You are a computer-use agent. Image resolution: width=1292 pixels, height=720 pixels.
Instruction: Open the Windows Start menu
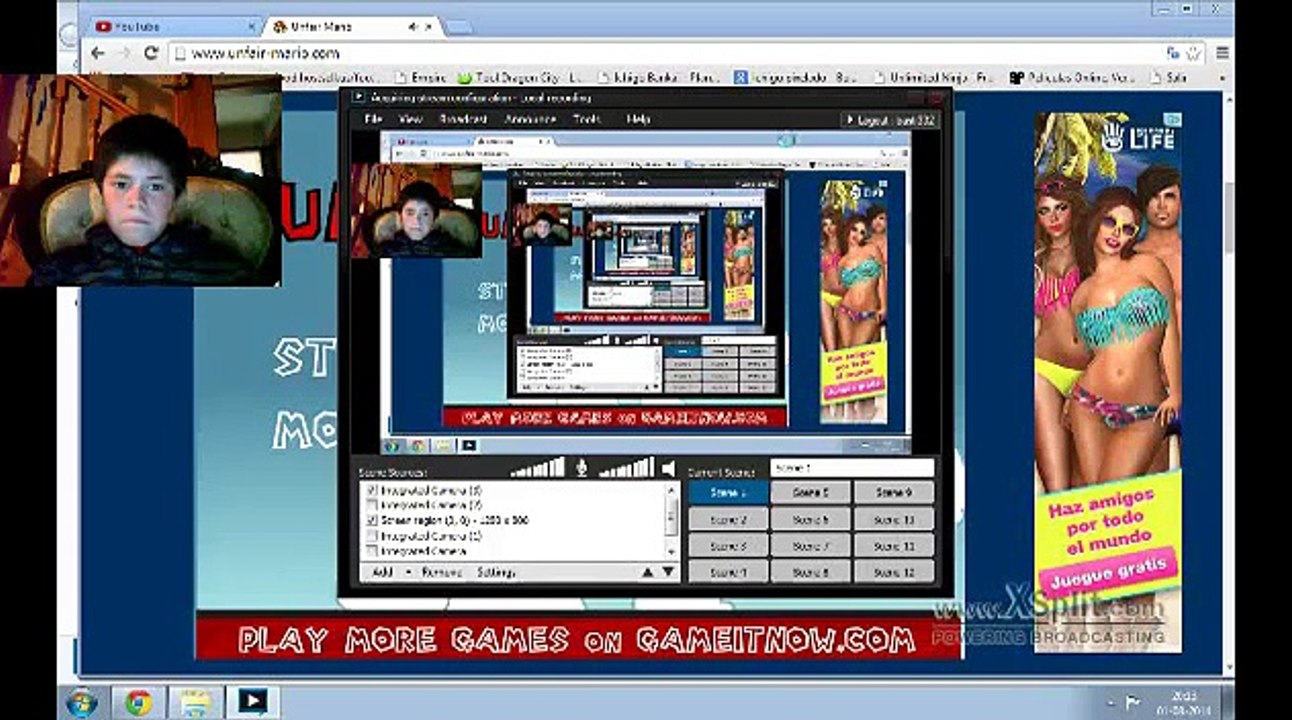click(82, 703)
